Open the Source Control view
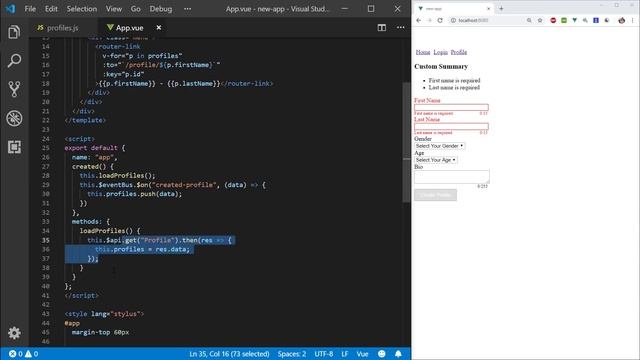The image size is (640, 360). point(14,89)
